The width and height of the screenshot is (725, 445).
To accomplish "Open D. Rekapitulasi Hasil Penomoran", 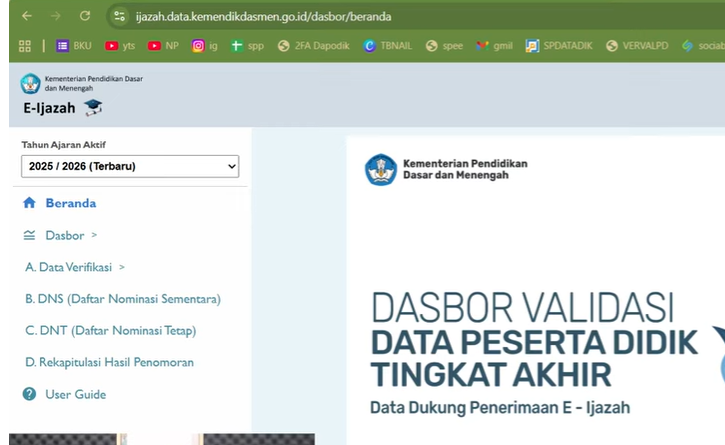I will pyautogui.click(x=110, y=362).
